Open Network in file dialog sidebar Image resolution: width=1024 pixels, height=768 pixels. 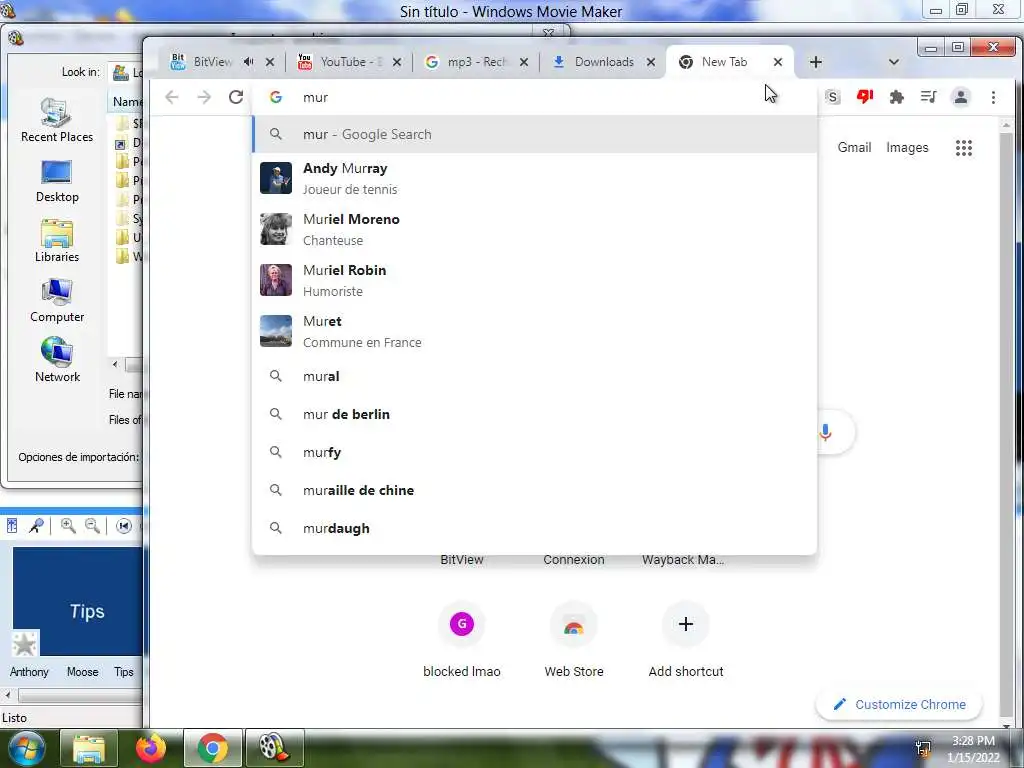[57, 360]
